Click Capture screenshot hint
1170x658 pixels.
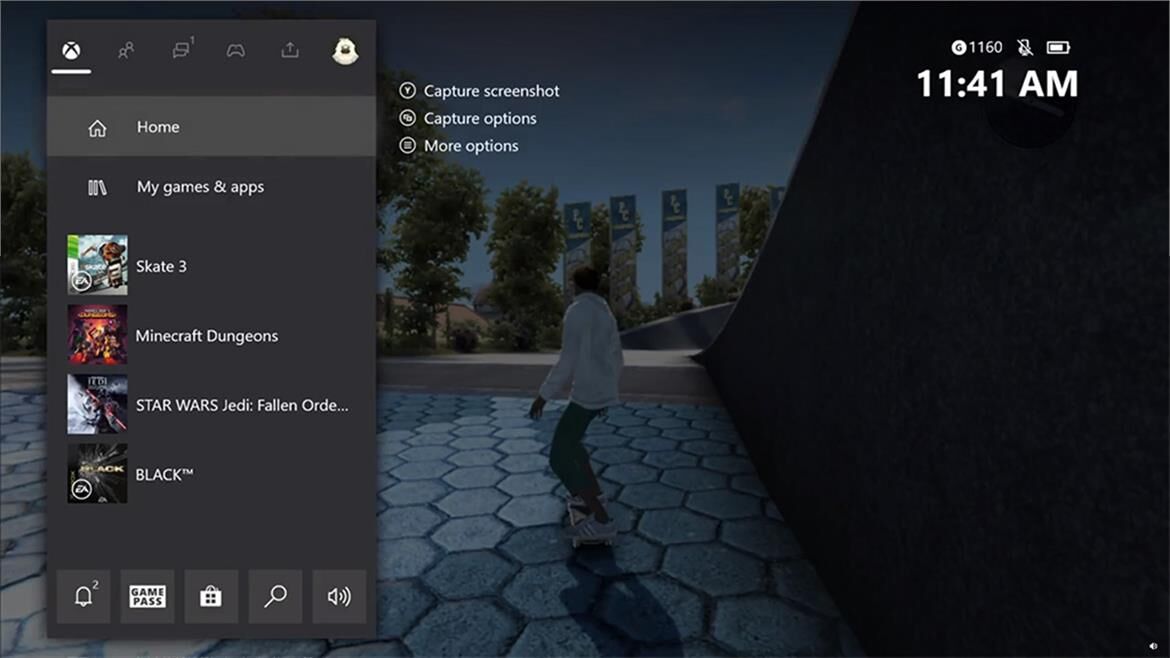tap(479, 91)
